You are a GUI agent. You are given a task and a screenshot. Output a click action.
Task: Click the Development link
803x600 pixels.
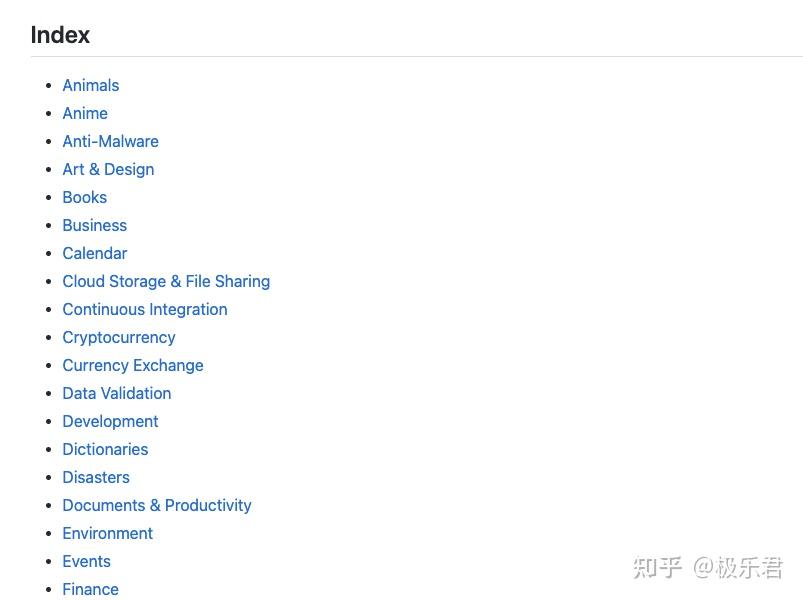click(x=110, y=421)
